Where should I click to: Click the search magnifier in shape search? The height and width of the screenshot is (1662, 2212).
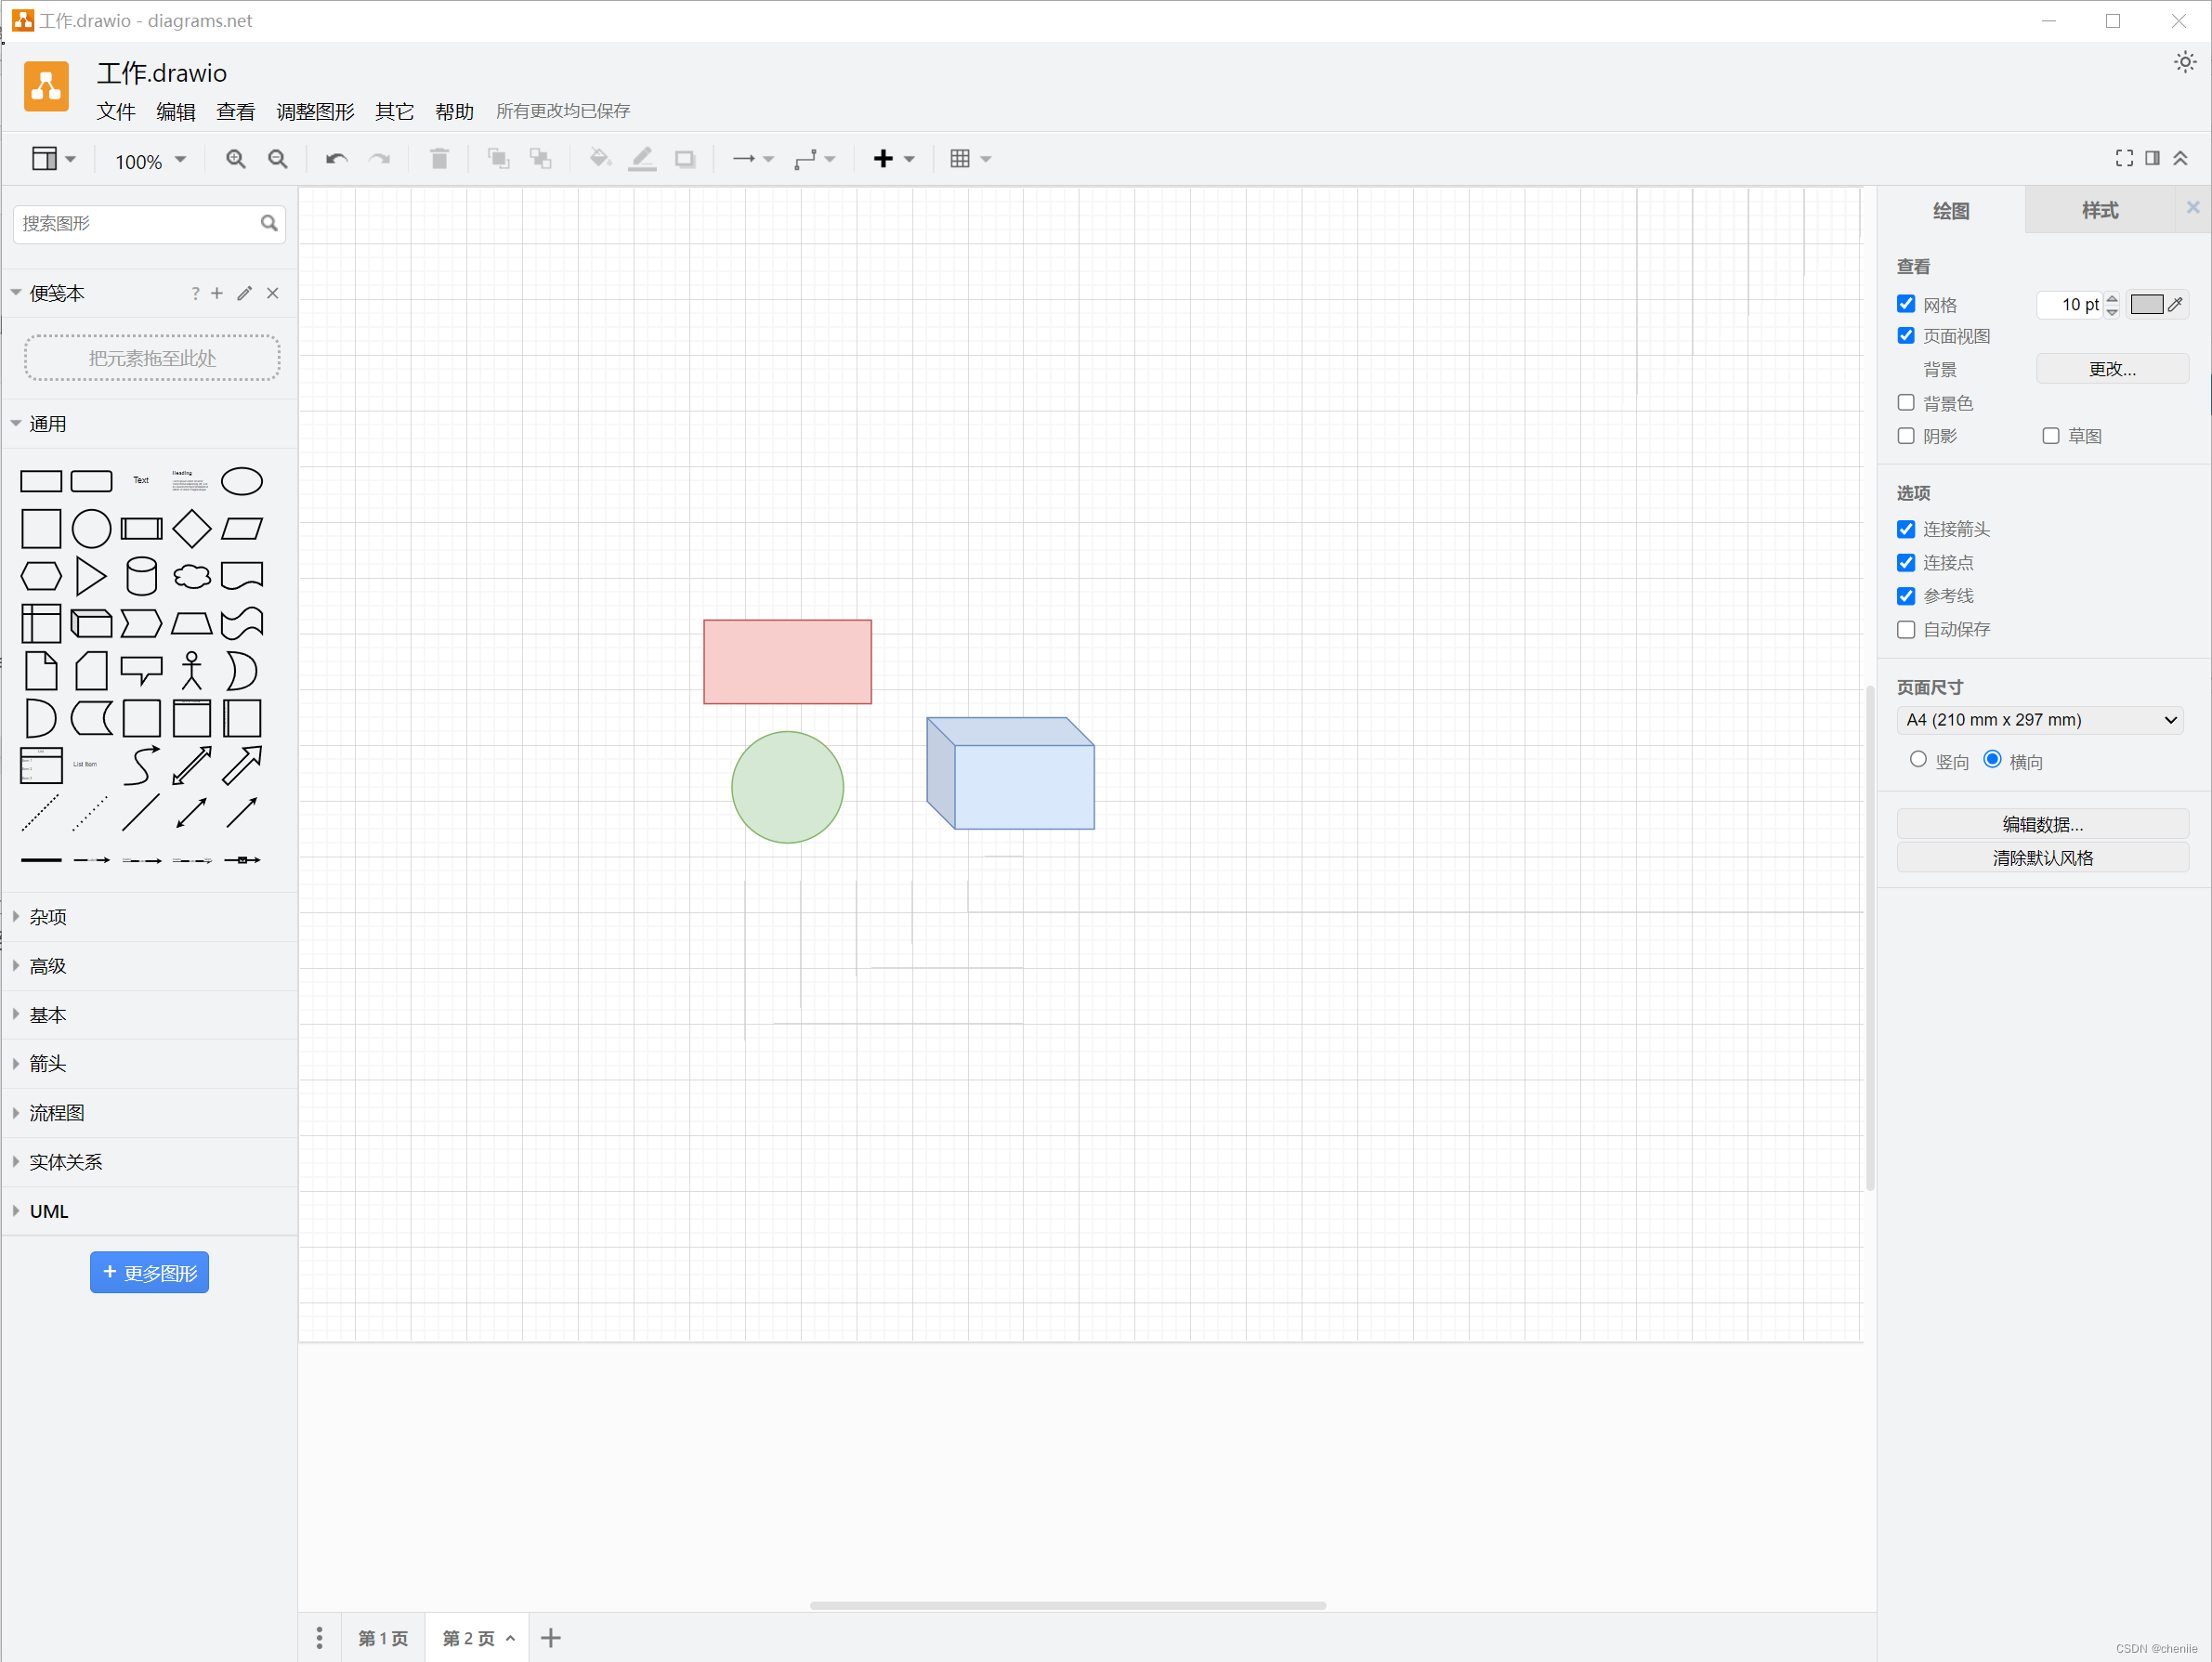[269, 223]
